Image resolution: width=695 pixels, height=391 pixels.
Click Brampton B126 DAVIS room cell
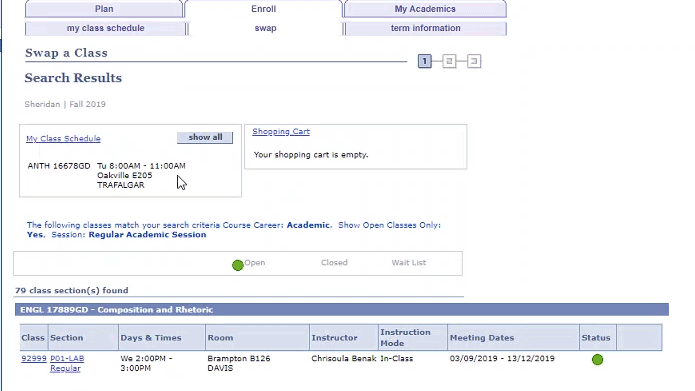[x=238, y=363]
